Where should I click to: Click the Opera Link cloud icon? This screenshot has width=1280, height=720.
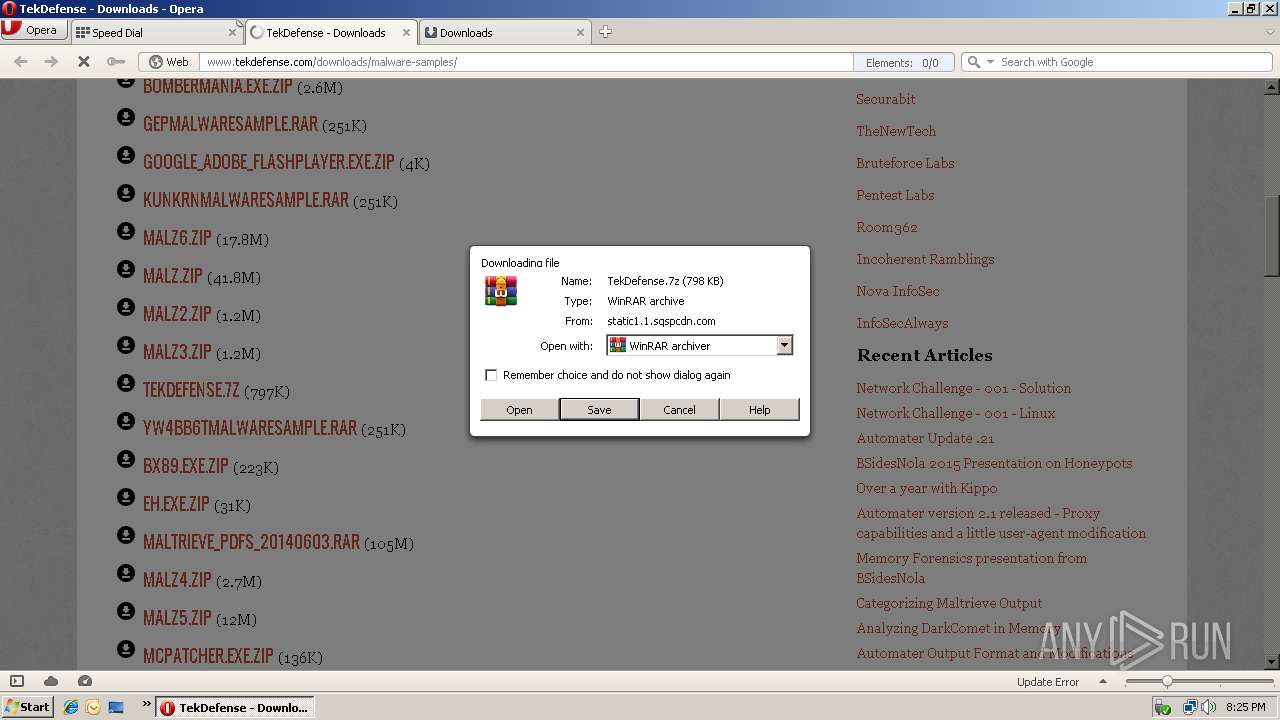click(x=51, y=681)
